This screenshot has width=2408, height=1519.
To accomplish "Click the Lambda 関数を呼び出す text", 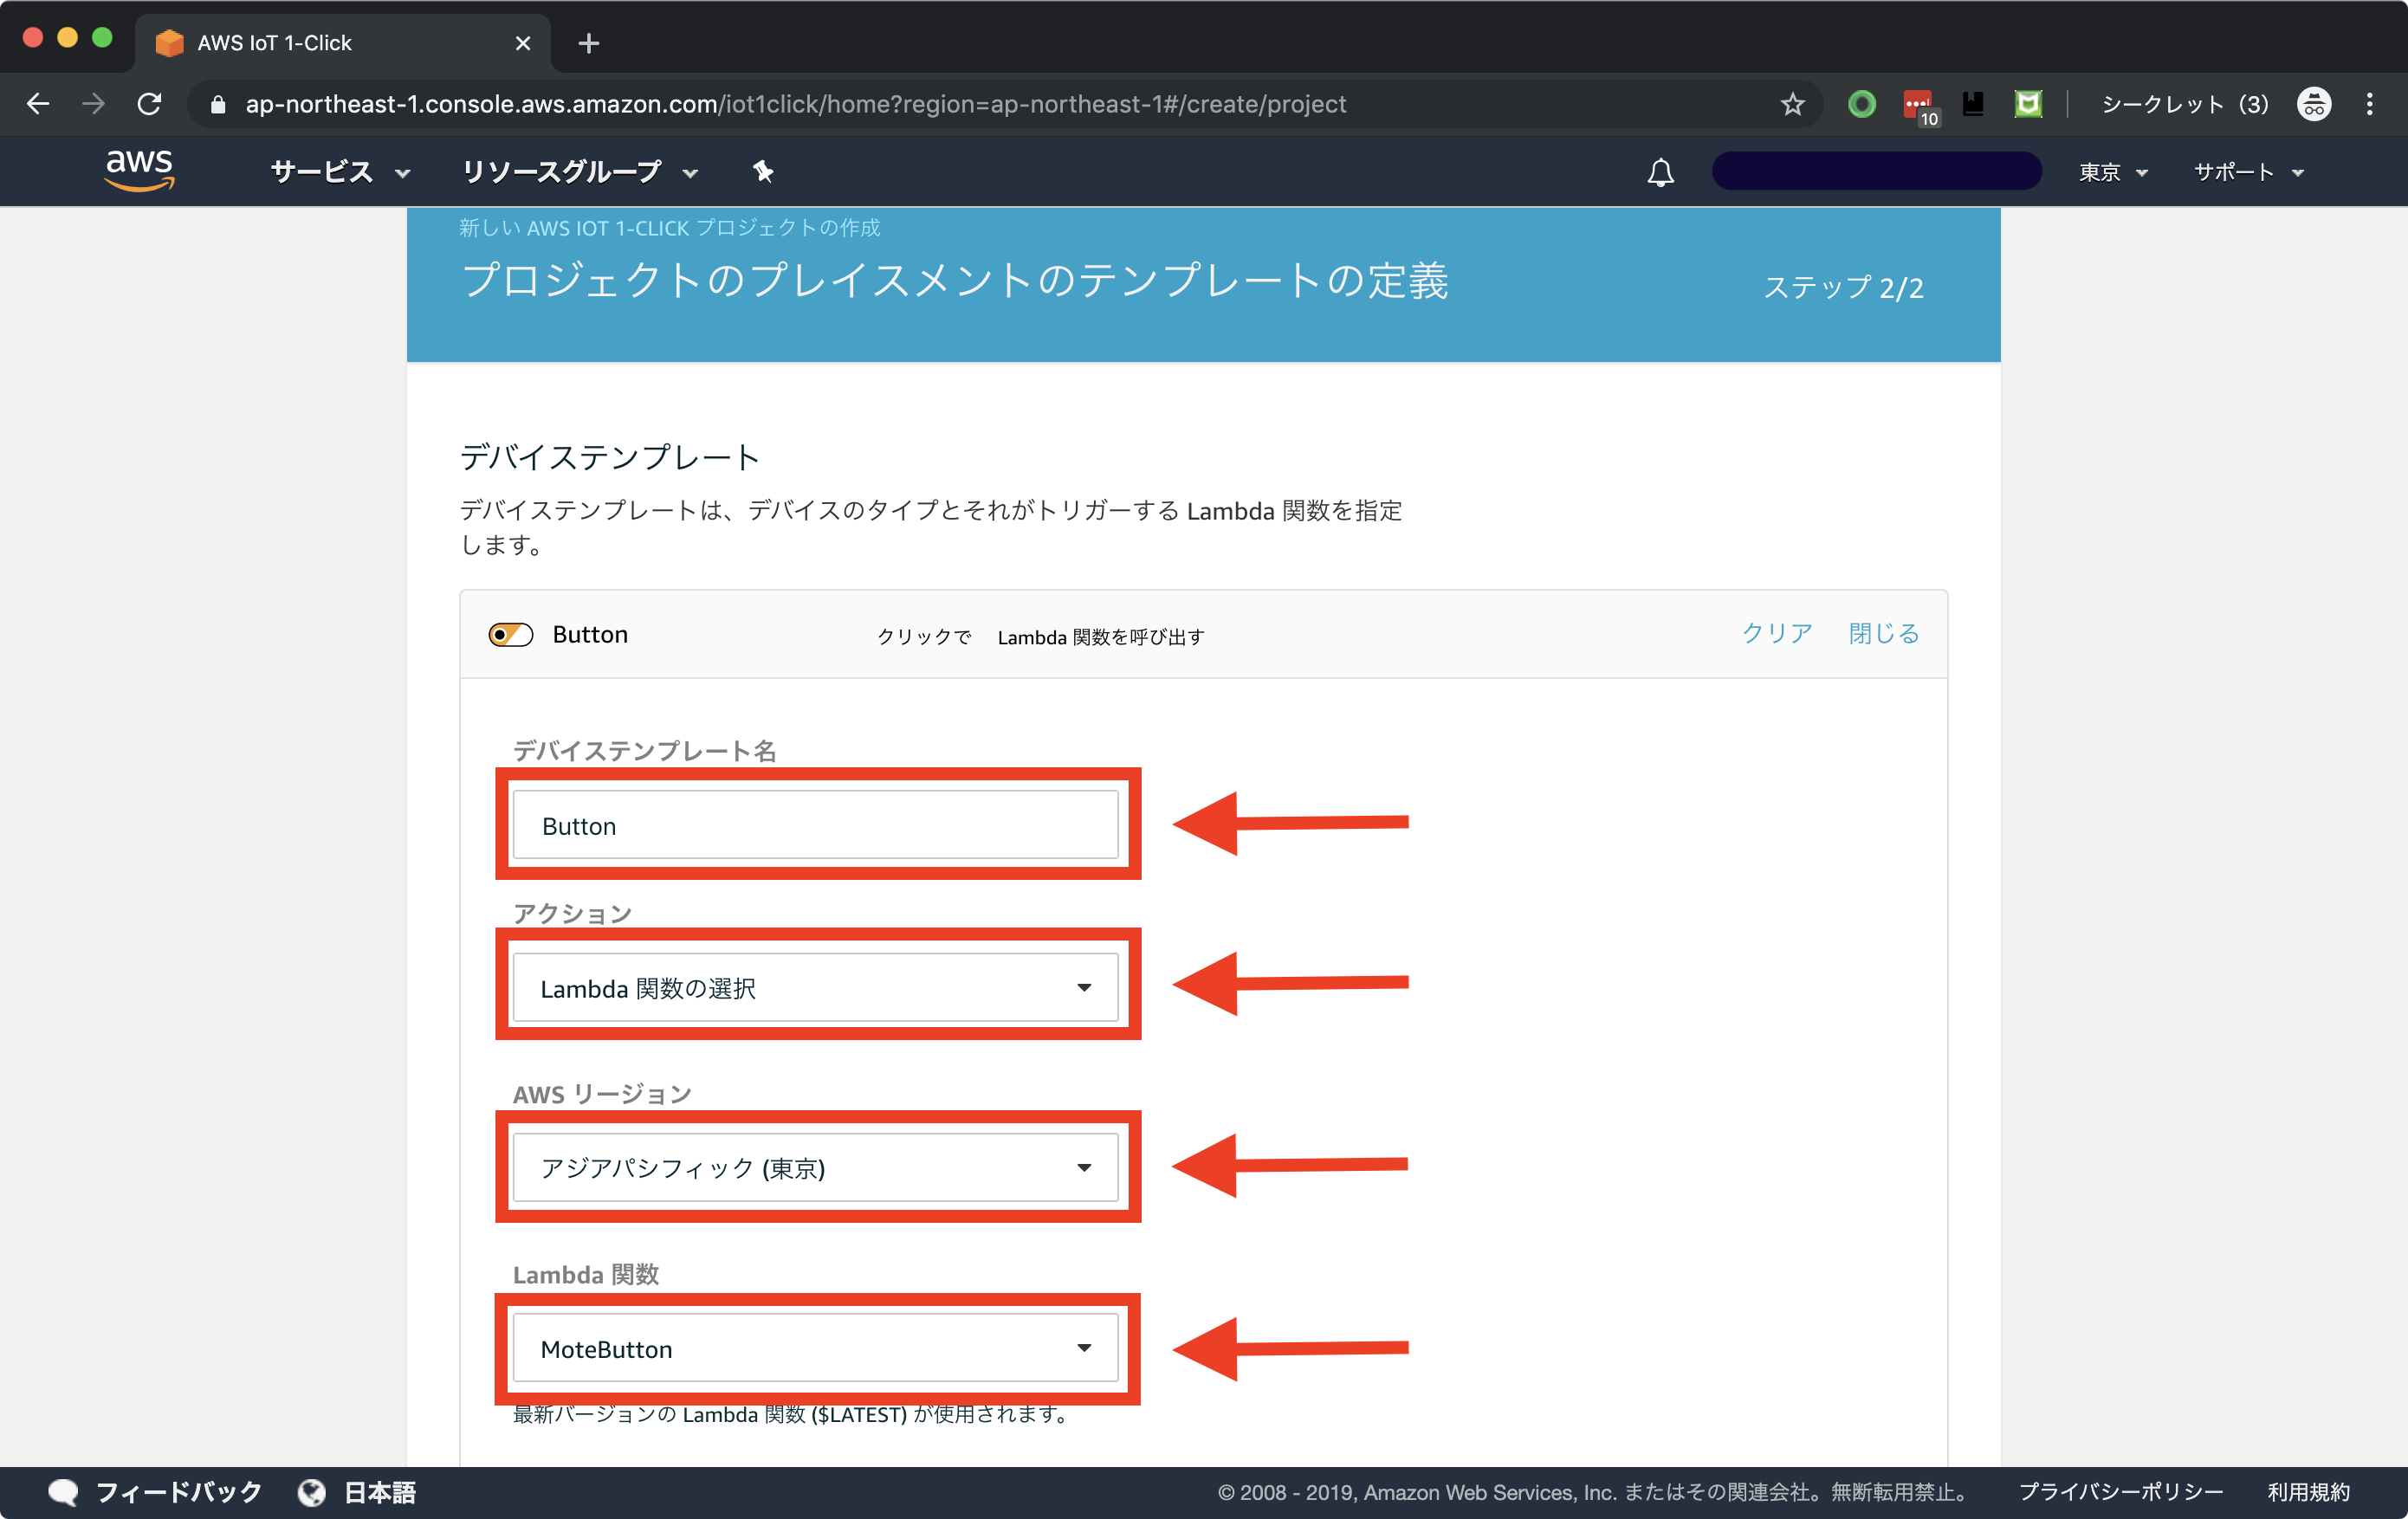I will [x=1101, y=637].
